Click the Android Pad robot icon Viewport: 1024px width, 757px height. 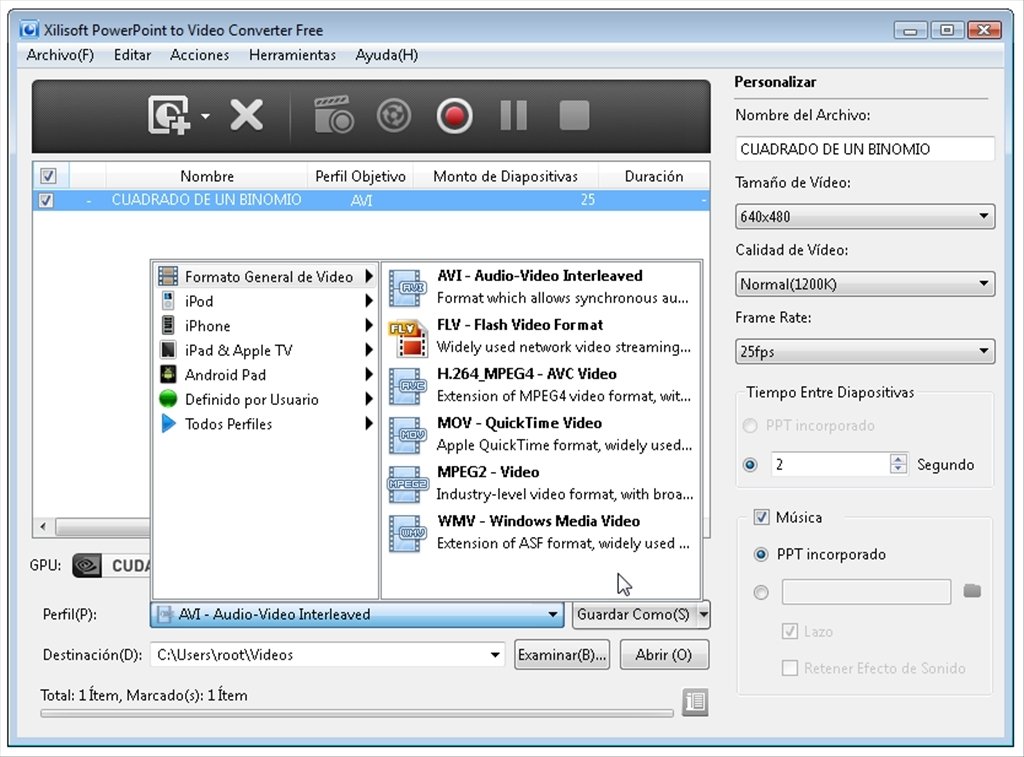[168, 374]
